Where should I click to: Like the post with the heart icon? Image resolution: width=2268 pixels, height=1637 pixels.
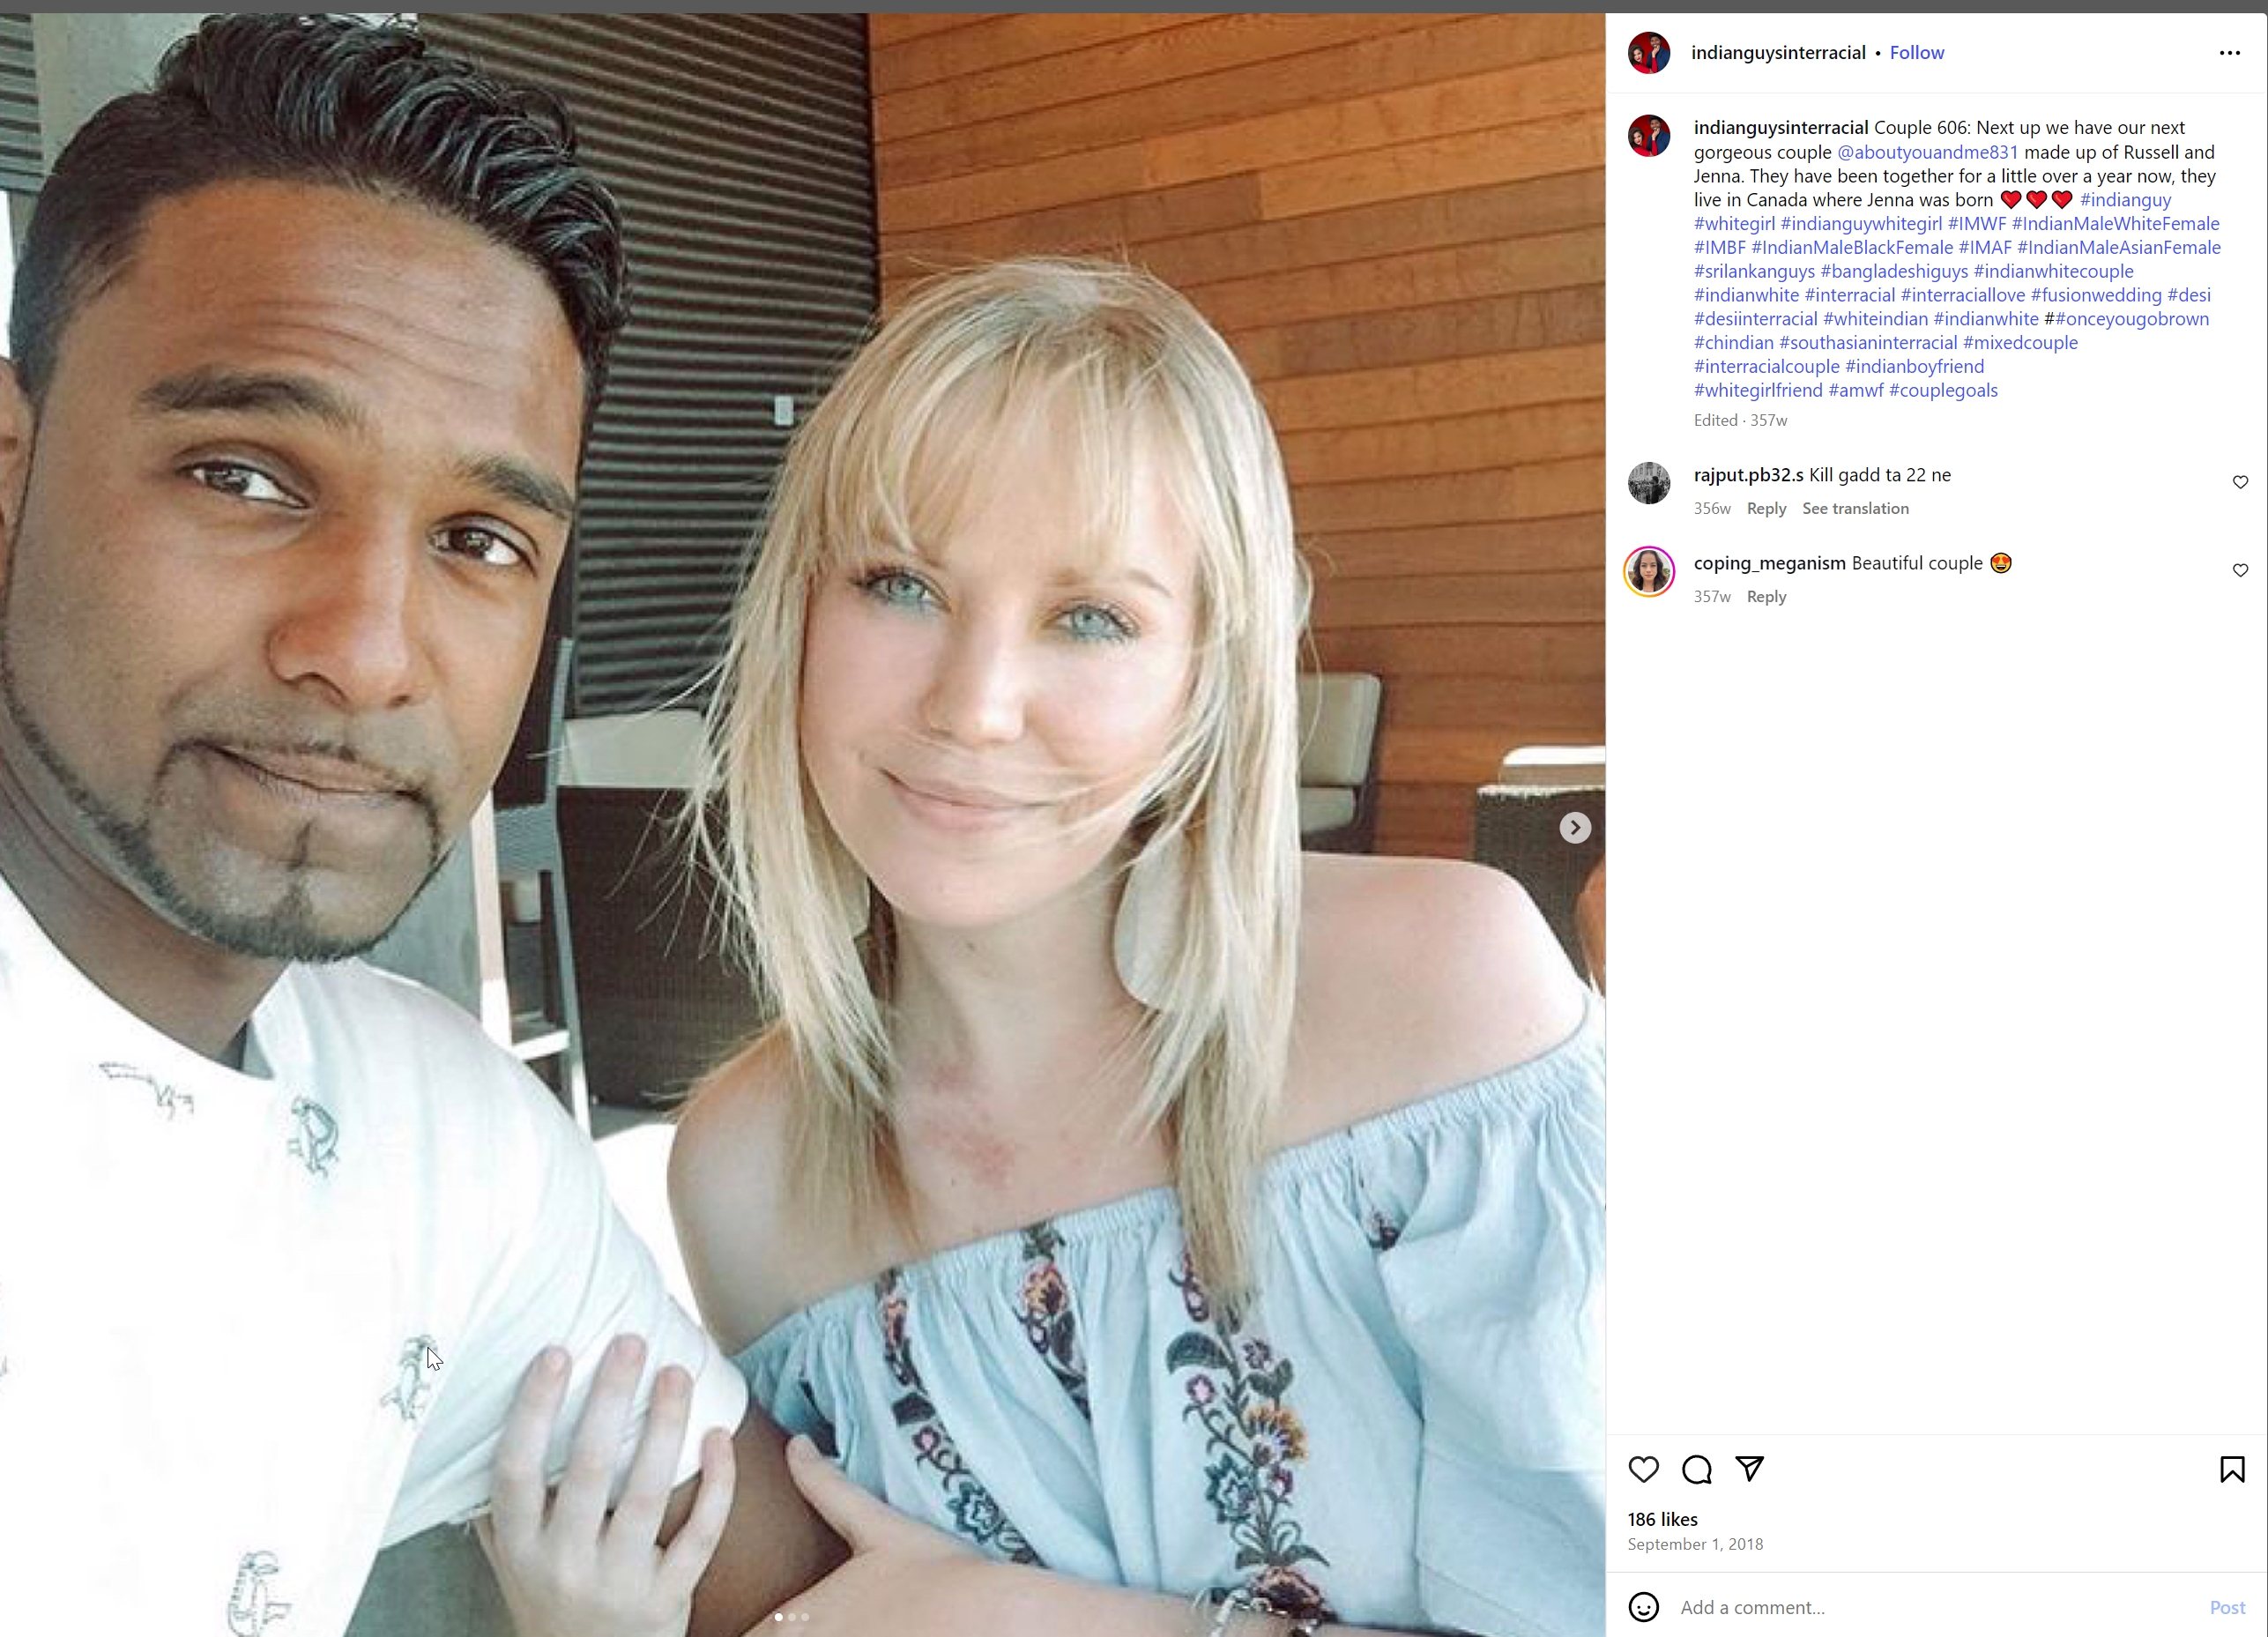[x=1643, y=1469]
